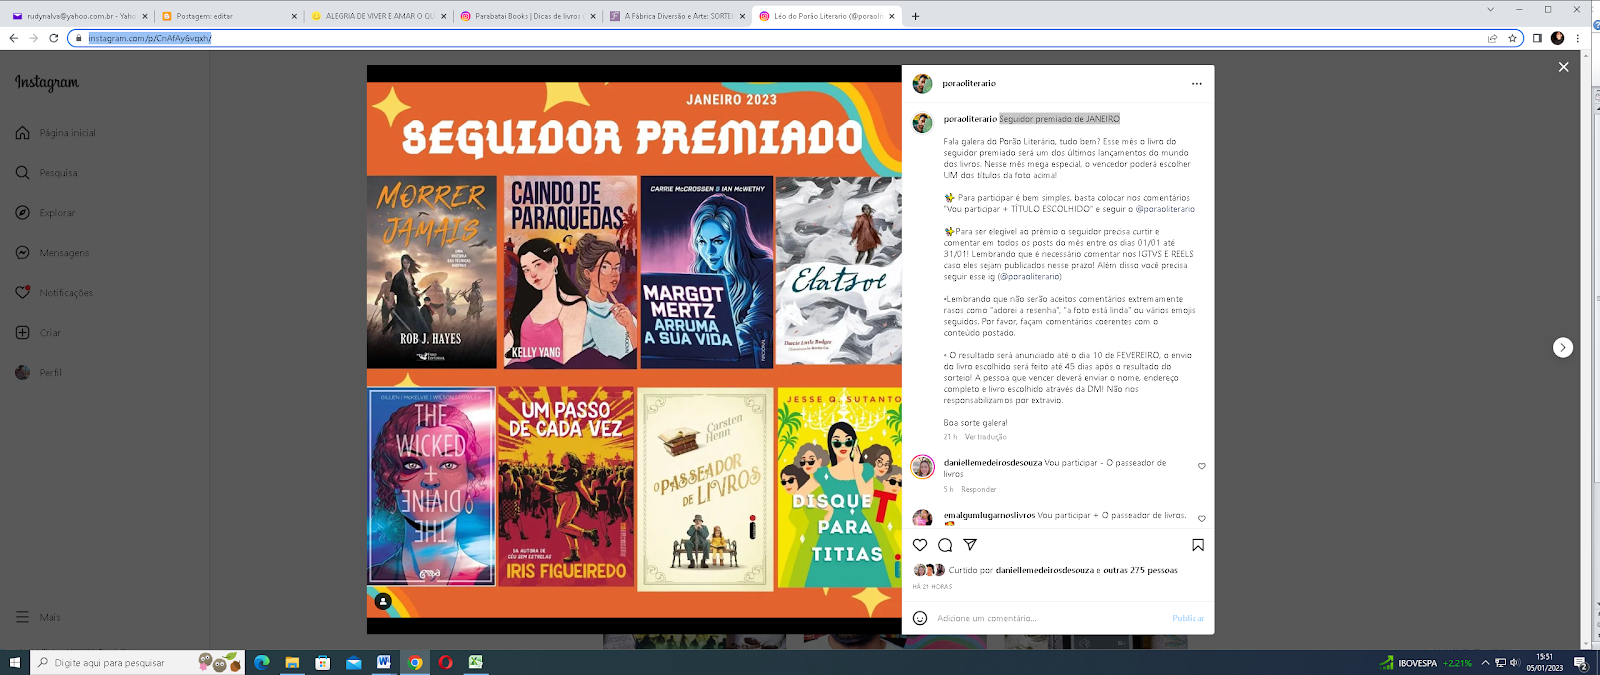1600x675 pixels.
Task: Open a new browser tab
Action: 915,16
